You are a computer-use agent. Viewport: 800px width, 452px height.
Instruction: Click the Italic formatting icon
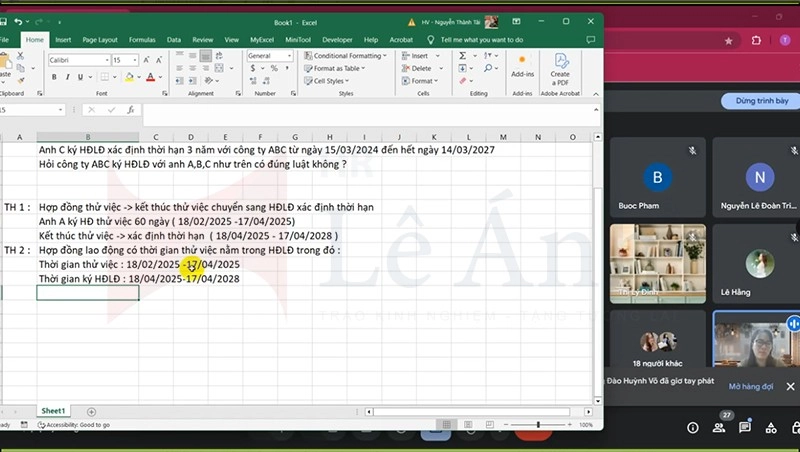[65, 77]
